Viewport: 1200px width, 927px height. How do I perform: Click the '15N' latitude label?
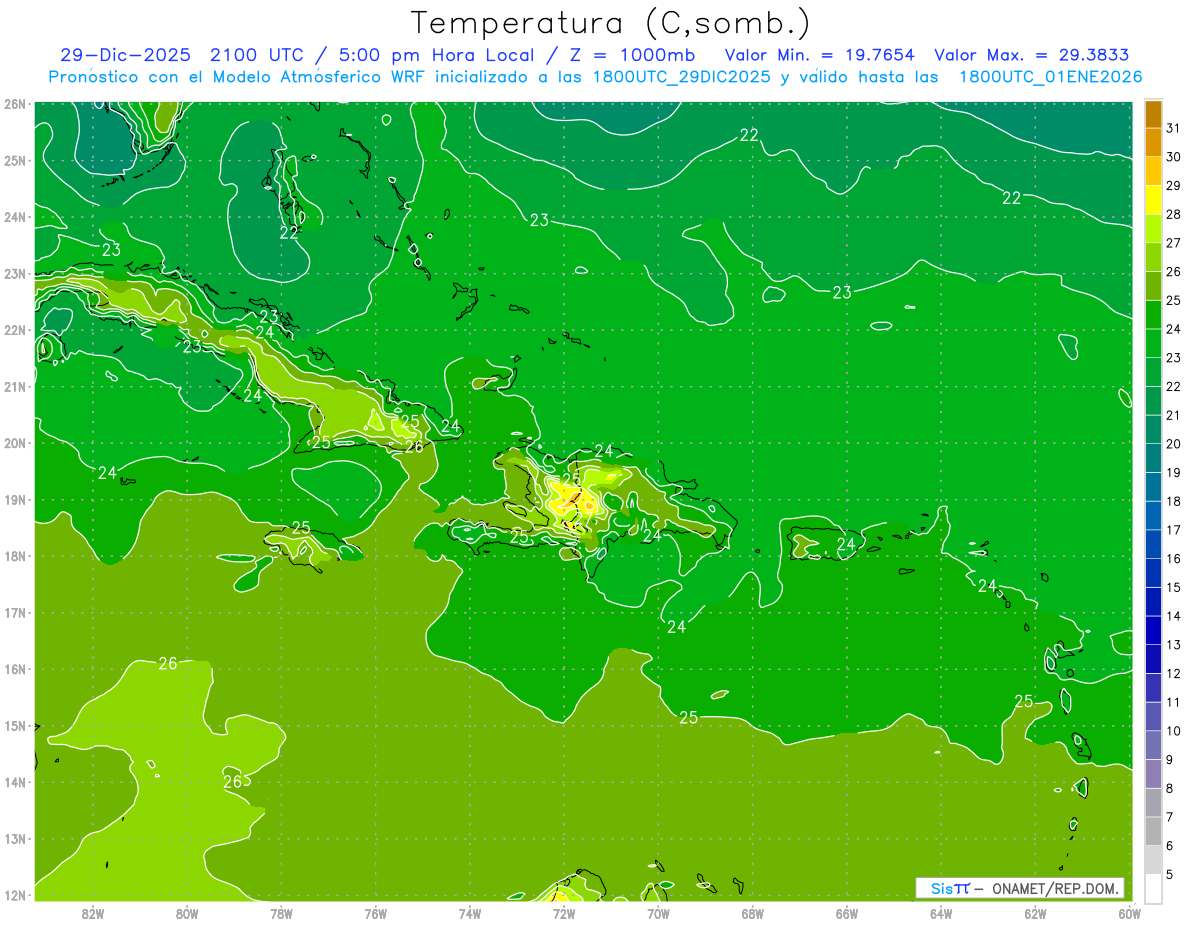coord(15,725)
